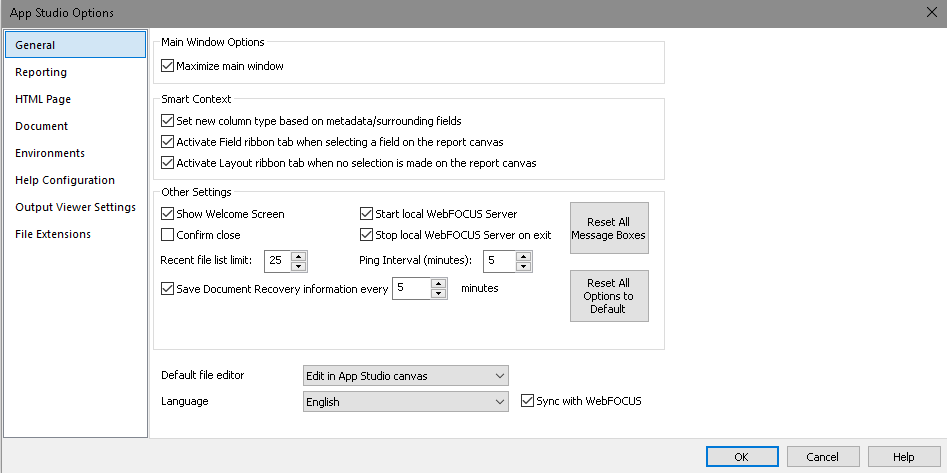Viewport: 947px width, 473px height.
Task: Toggle Stop local WebFOCUS Server on exit
Action: click(x=366, y=234)
